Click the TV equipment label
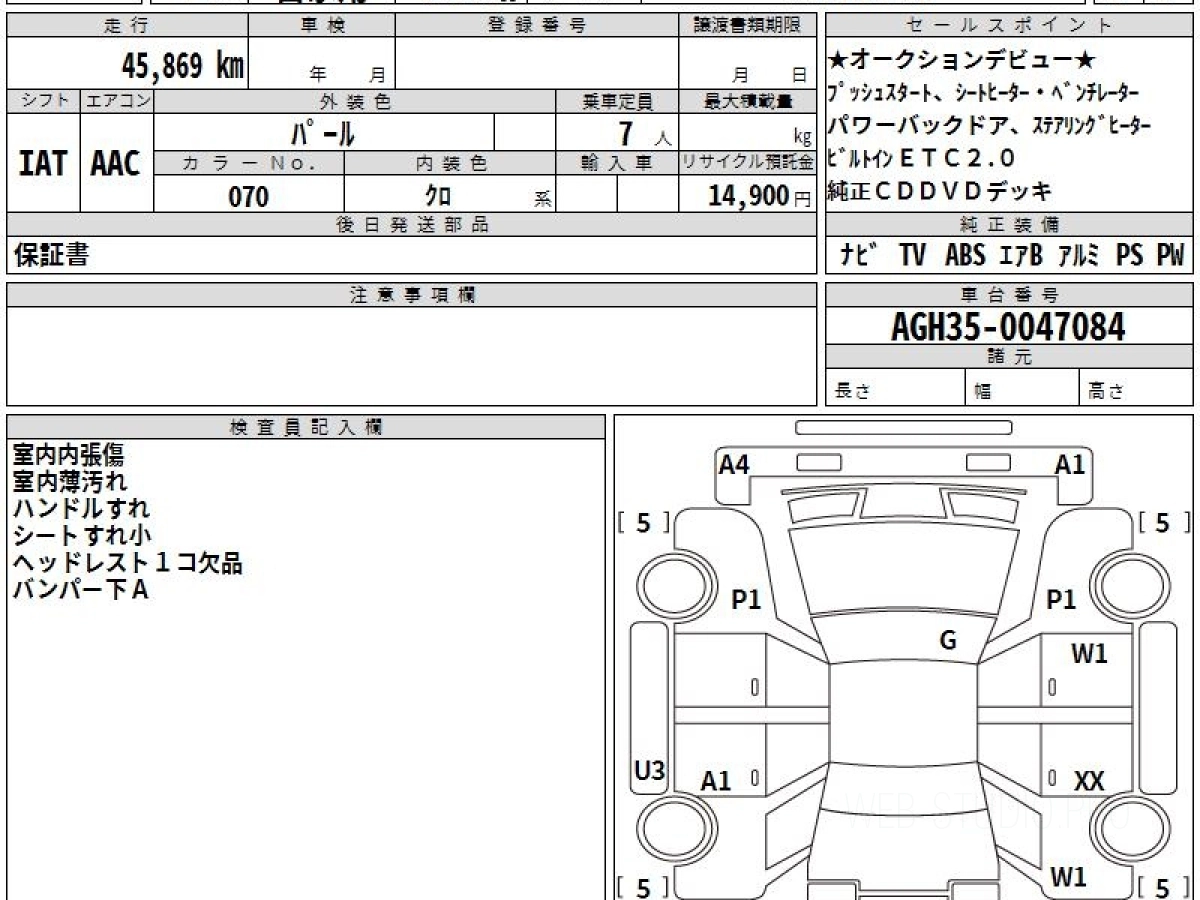This screenshot has height=900, width=1200. tap(912, 255)
